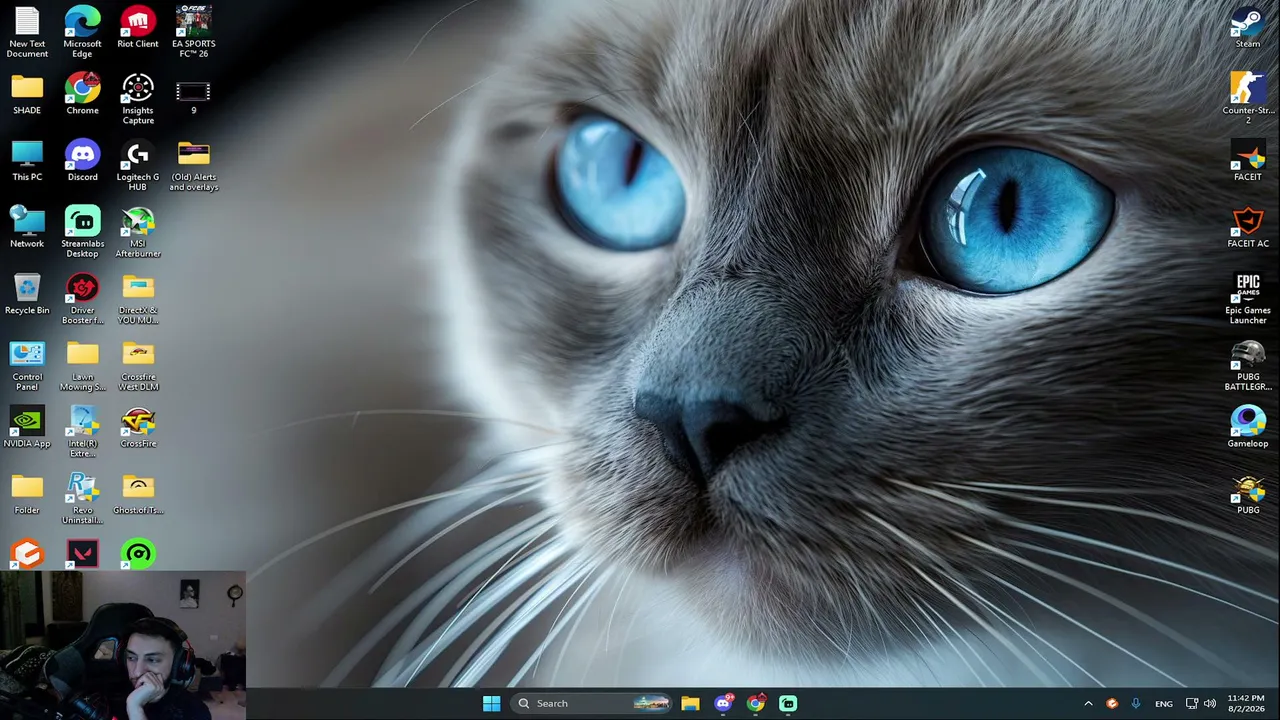Screen dimensions: 1280x720
Task: Select the Control Panel icon
Action: [27, 366]
